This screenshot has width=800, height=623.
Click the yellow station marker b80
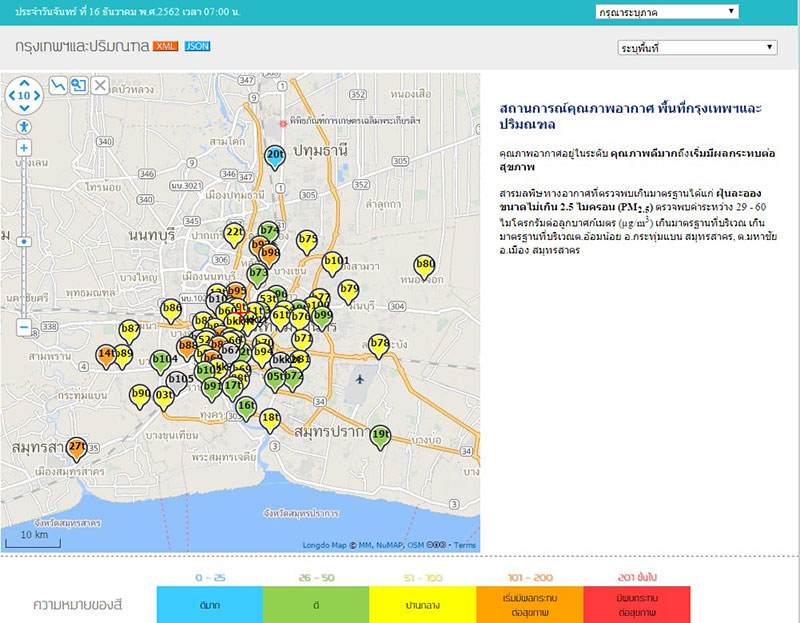(x=425, y=265)
